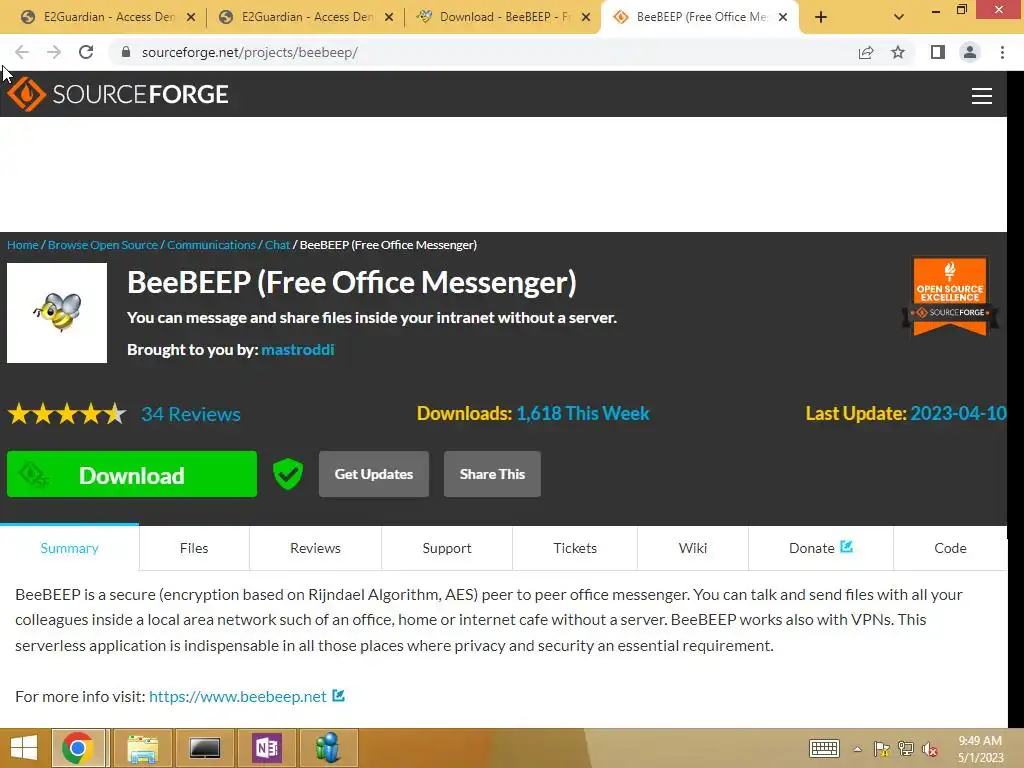The height and width of the screenshot is (768, 1024).
Task: Visit the https://www.beebeep.net link
Action: 238,696
